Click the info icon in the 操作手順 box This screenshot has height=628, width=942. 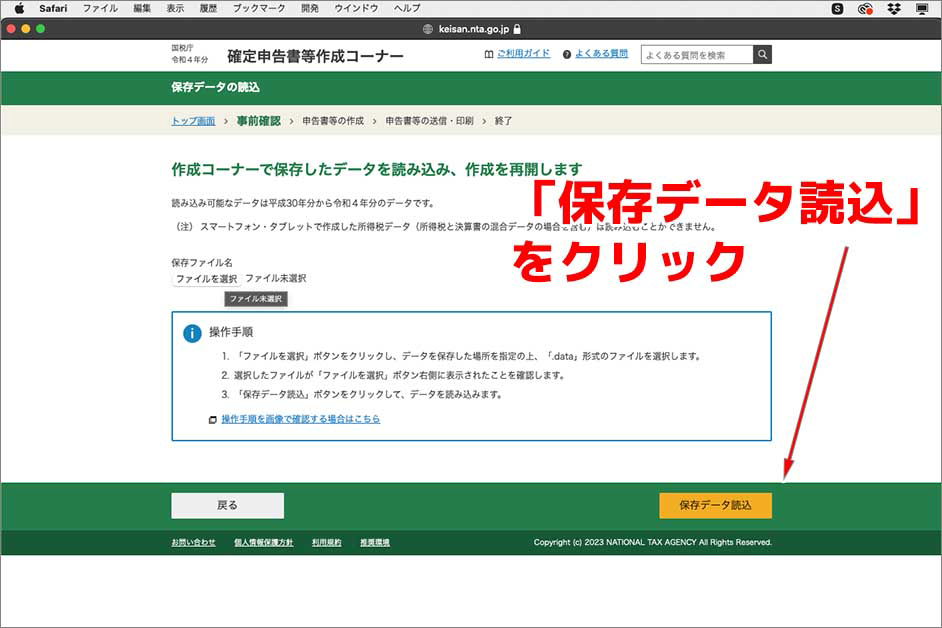pyautogui.click(x=192, y=332)
